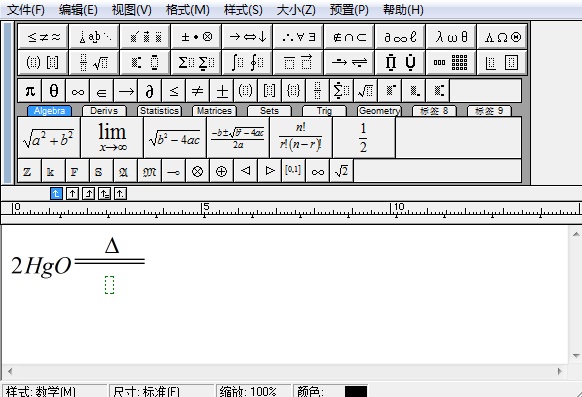The height and width of the screenshot is (397, 582).
Task: Open the matrix templates palette
Action: [451, 62]
